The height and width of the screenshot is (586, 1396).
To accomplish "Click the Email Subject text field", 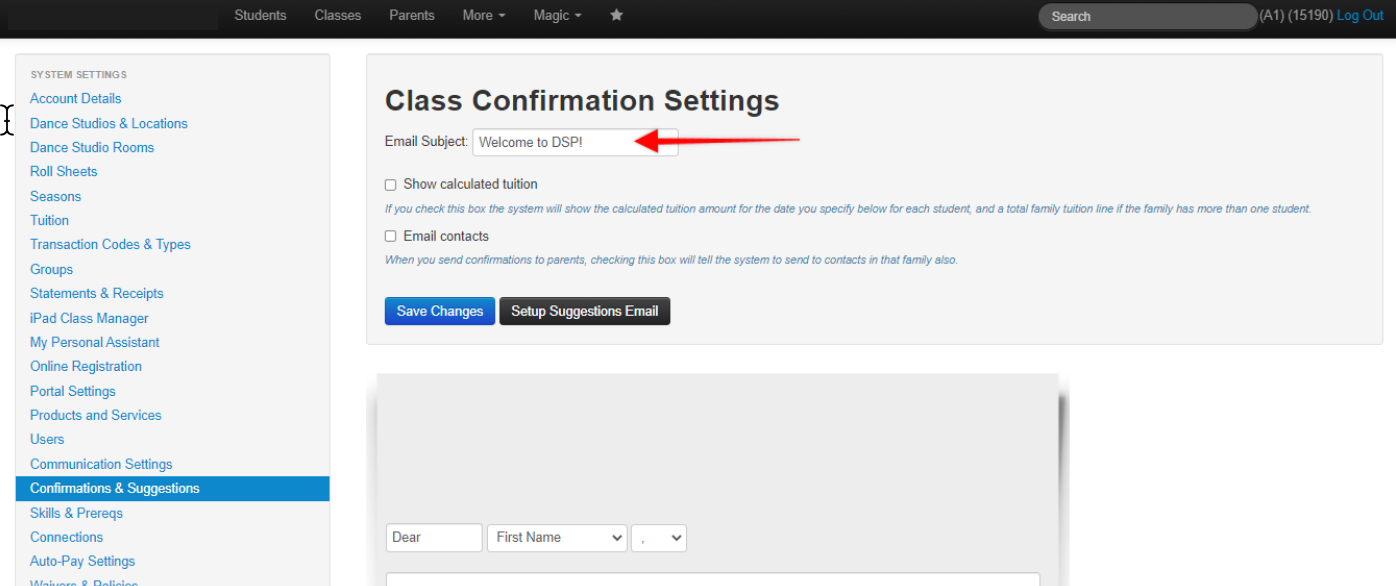I will [575, 142].
